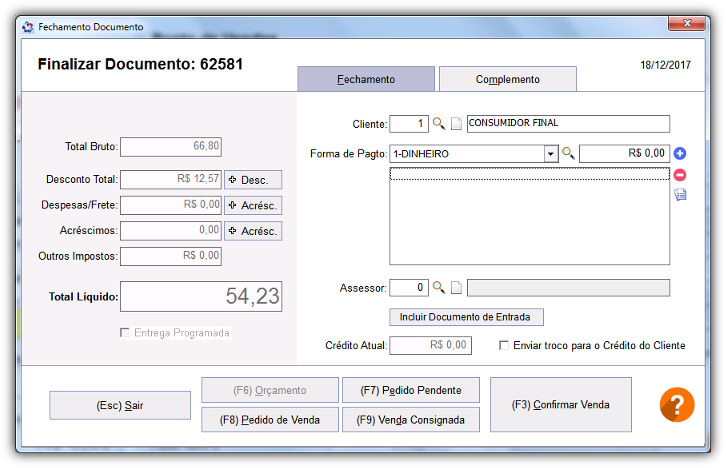Click the Desc. discount button
Screen dimensions: 726x468
pyautogui.click(x=253, y=180)
